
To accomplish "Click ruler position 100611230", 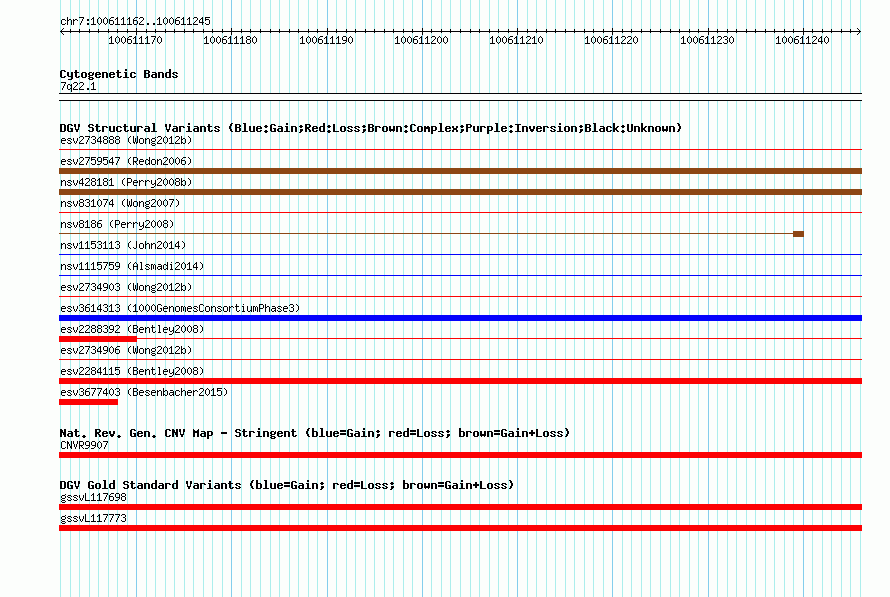I will pos(707,40).
